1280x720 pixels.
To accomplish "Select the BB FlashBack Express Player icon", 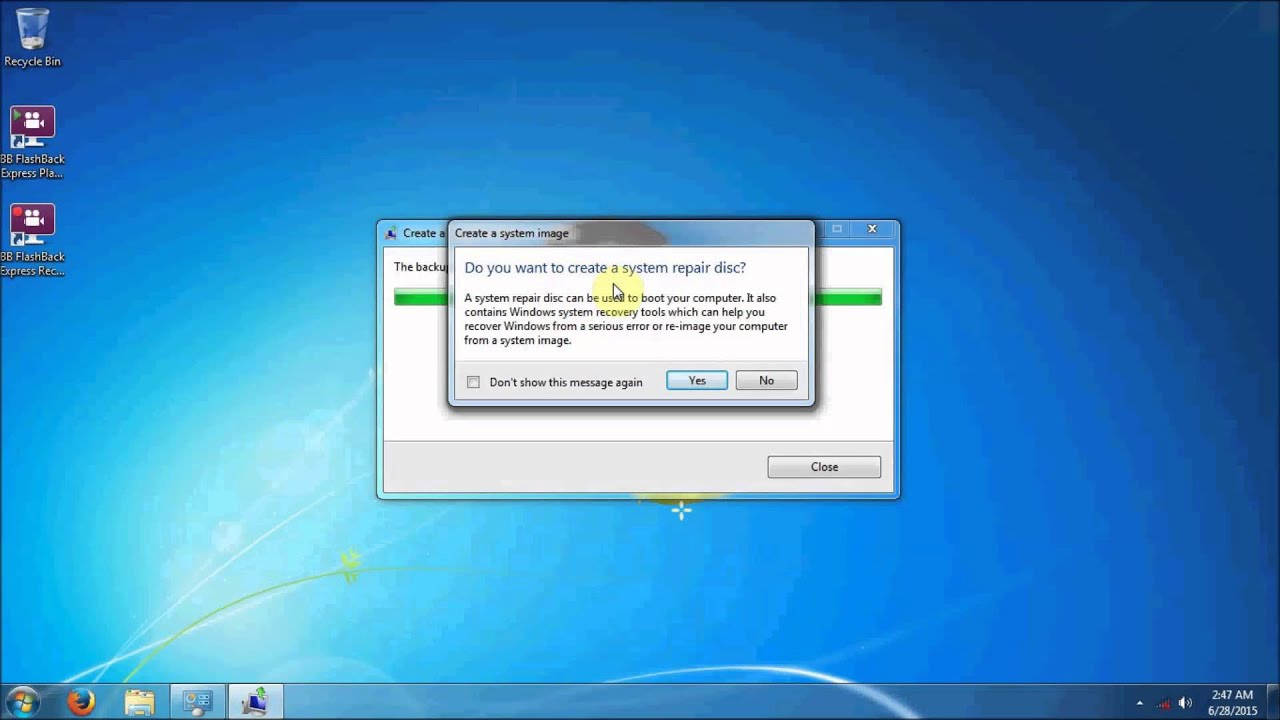I will coord(32,143).
